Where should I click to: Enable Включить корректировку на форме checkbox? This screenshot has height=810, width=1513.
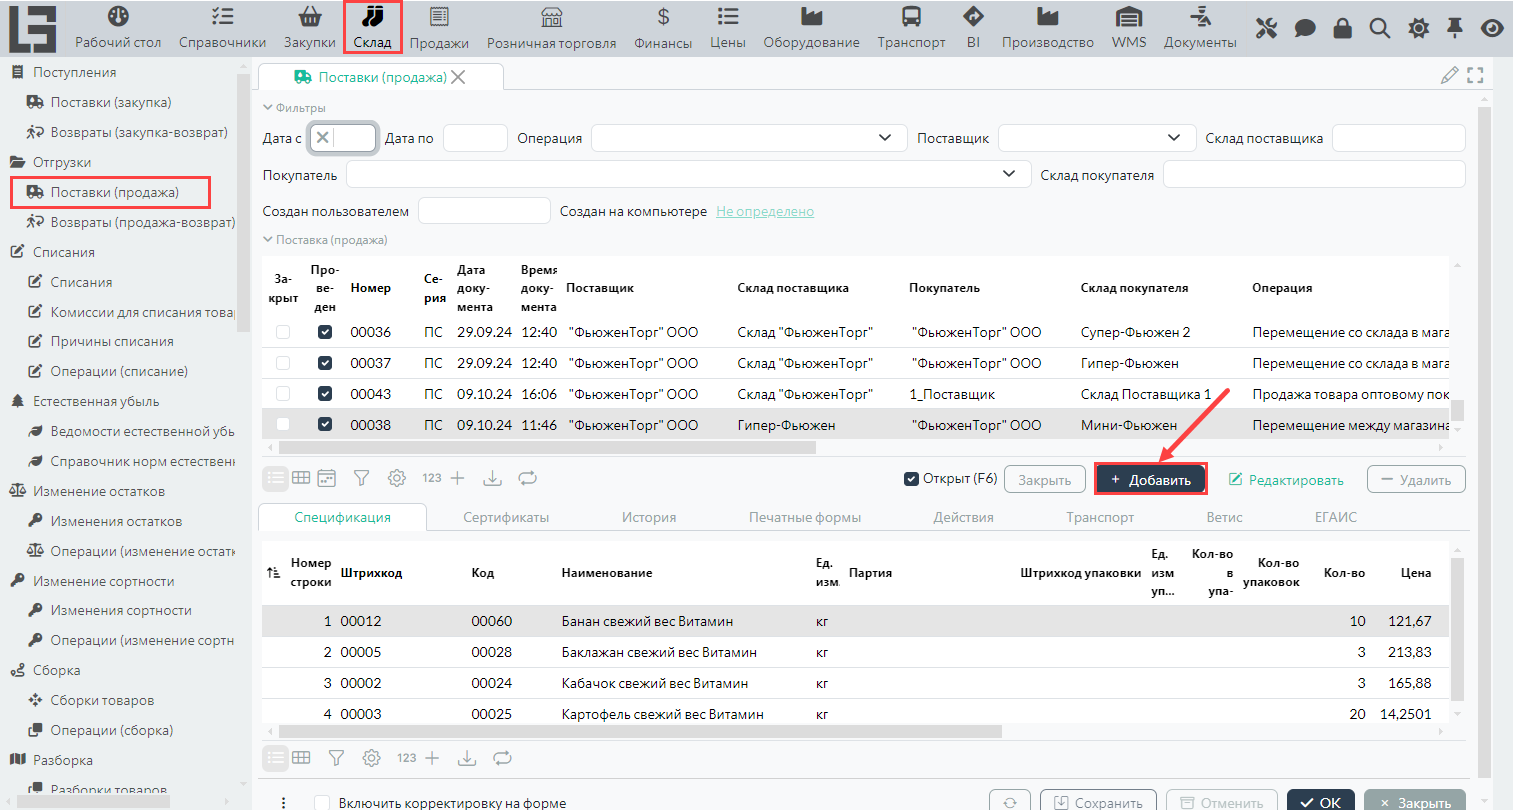[322, 802]
